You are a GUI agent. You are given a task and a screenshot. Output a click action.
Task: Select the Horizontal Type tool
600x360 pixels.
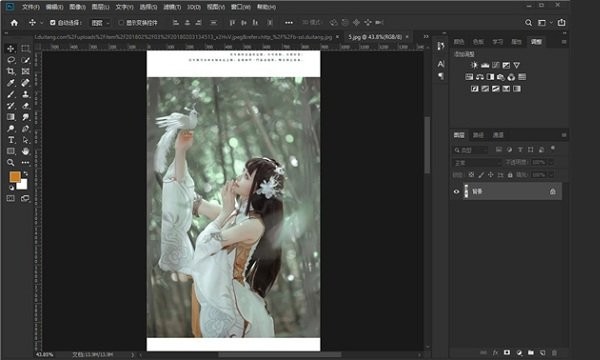coord(11,140)
